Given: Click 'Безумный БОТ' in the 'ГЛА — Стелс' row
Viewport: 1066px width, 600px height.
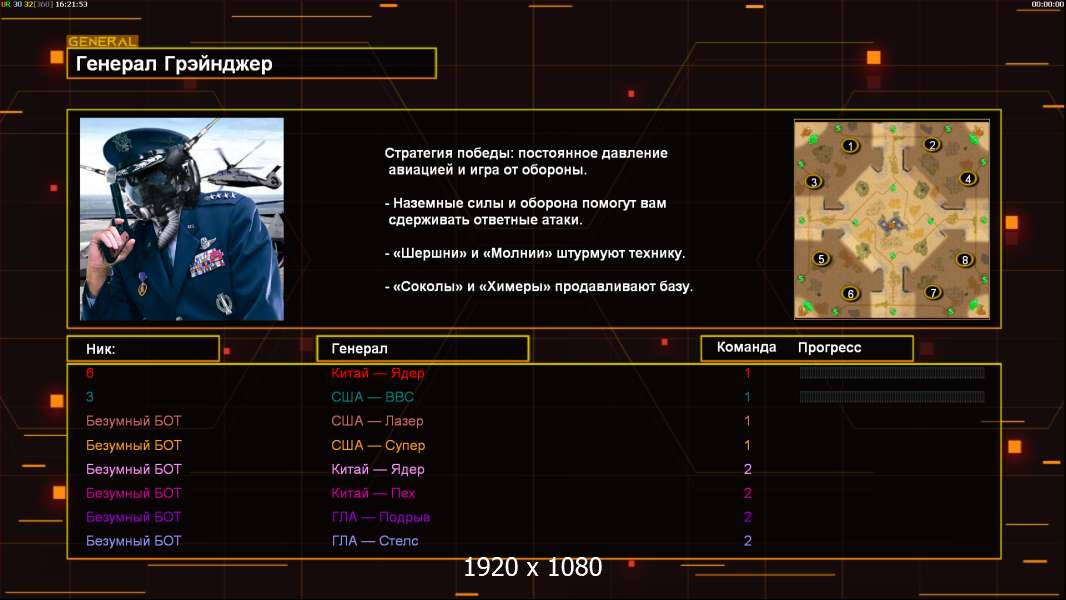Looking at the screenshot, I should click(x=133, y=541).
